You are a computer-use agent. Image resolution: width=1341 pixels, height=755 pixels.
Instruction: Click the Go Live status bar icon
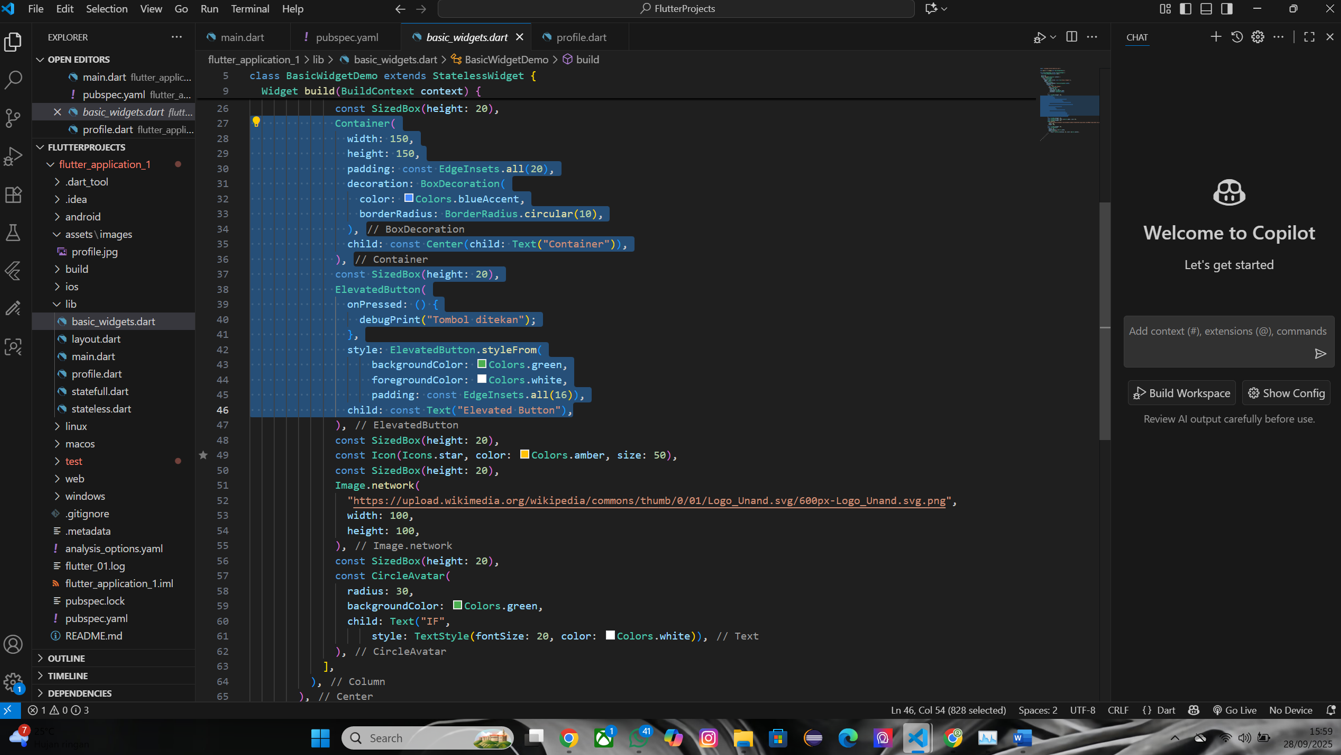coord(1234,710)
